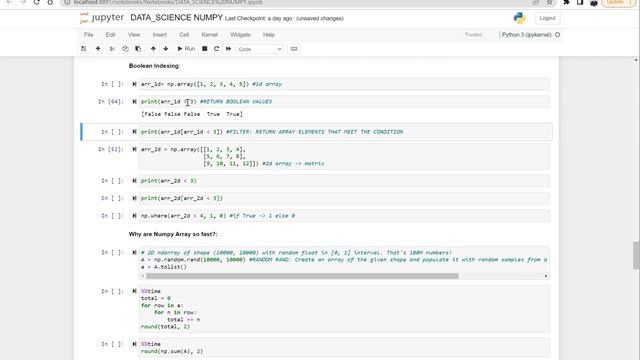
Task: Run the print(arr_2d[arr_2d < 3]) cell with its run icon
Action: pos(134,198)
